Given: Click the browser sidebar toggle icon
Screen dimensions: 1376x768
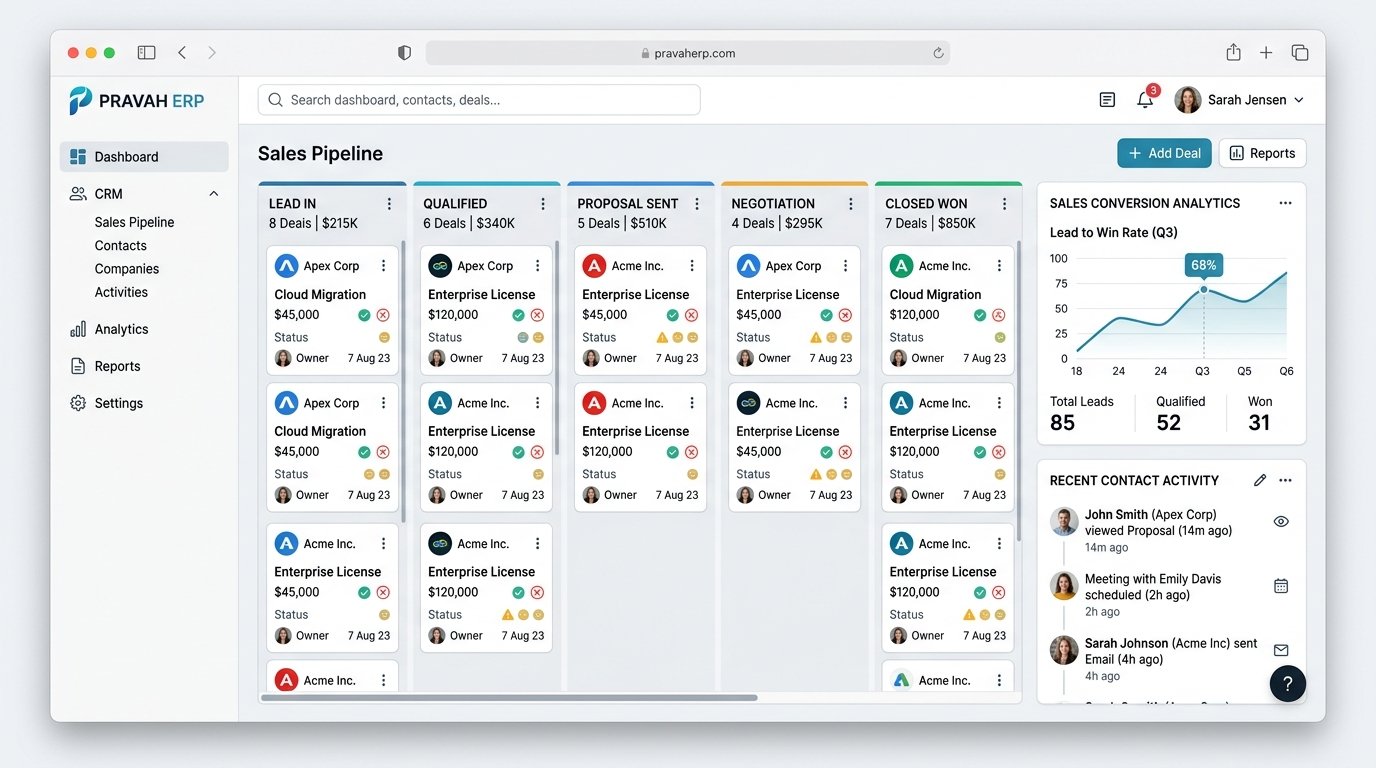Looking at the screenshot, I should point(146,53).
